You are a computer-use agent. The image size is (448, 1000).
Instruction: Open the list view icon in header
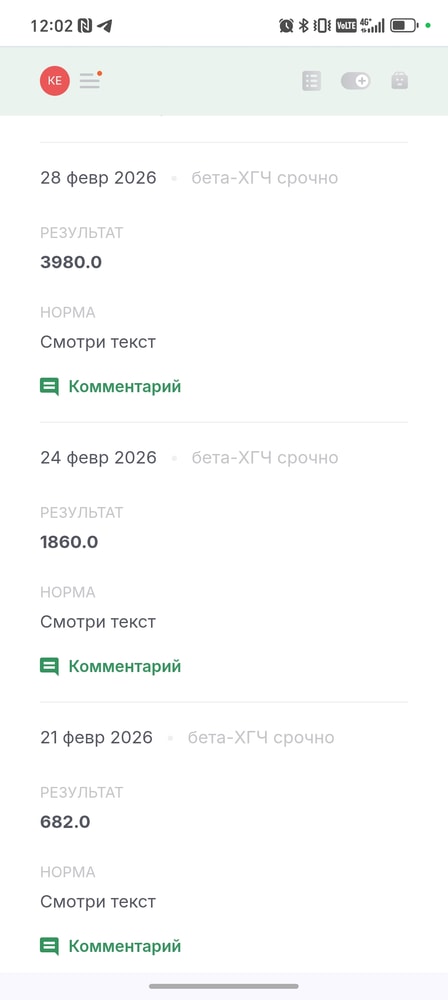[311, 81]
